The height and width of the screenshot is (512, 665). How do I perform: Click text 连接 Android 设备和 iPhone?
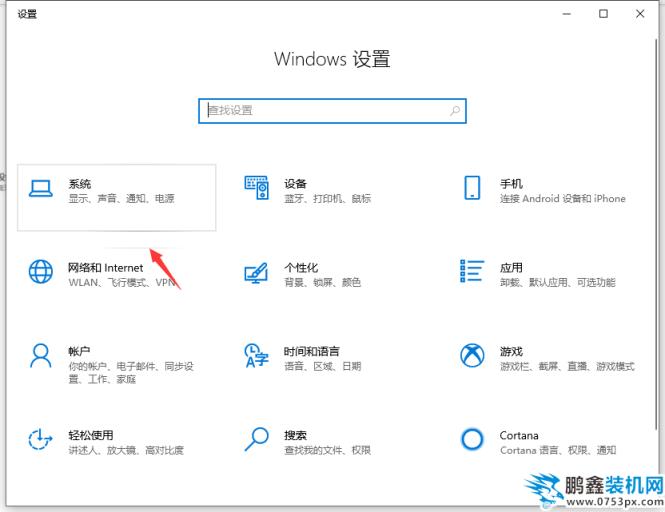pos(563,199)
